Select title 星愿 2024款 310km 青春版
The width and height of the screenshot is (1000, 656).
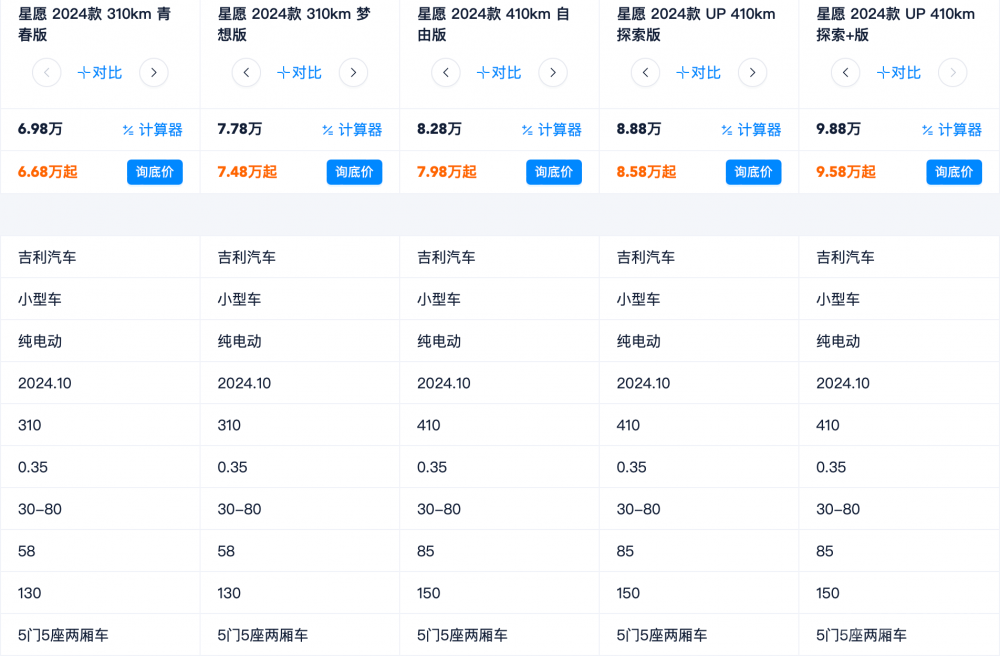click(94, 24)
